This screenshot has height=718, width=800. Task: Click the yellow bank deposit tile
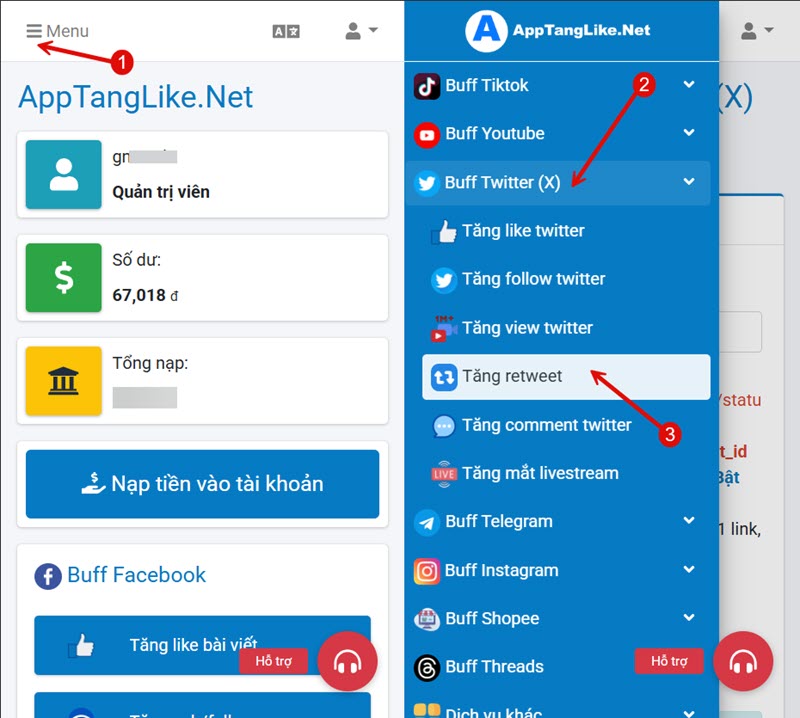(x=64, y=381)
